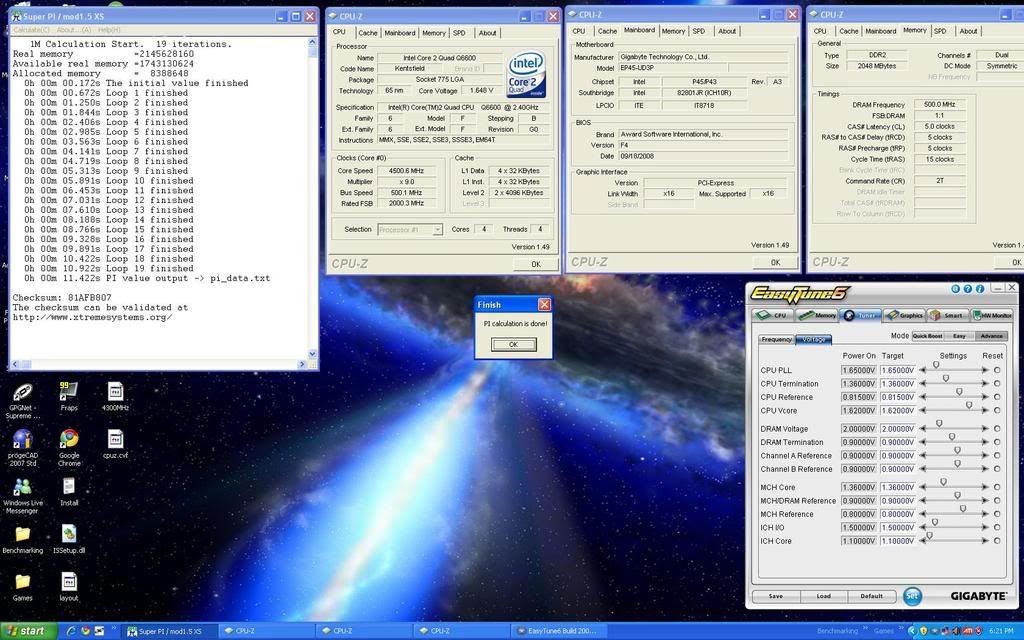Open the Benchmarking folder on the desktop

click(23, 539)
